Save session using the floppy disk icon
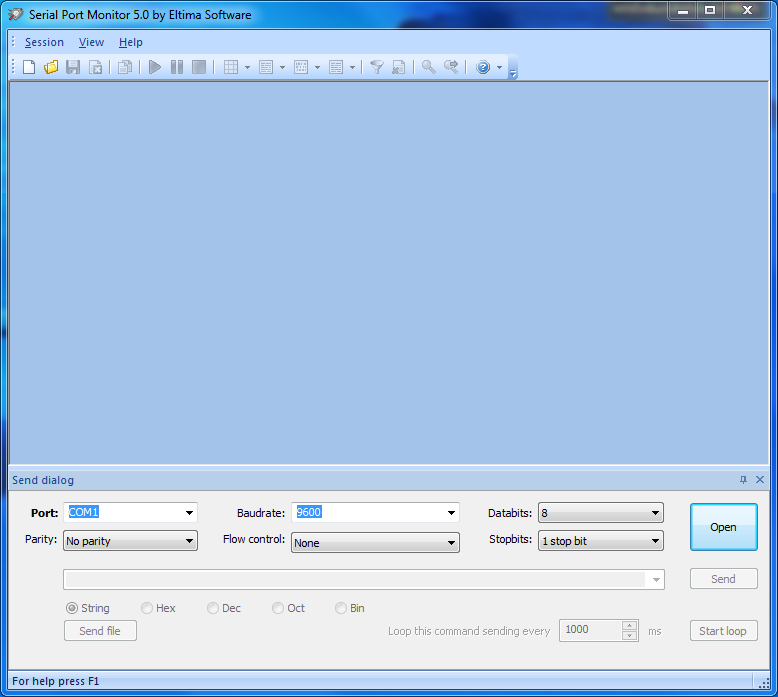The image size is (778, 697). pos(73,67)
